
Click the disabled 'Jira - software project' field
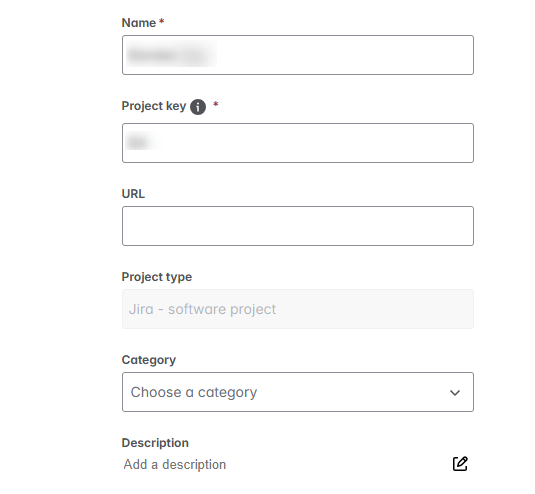(298, 309)
